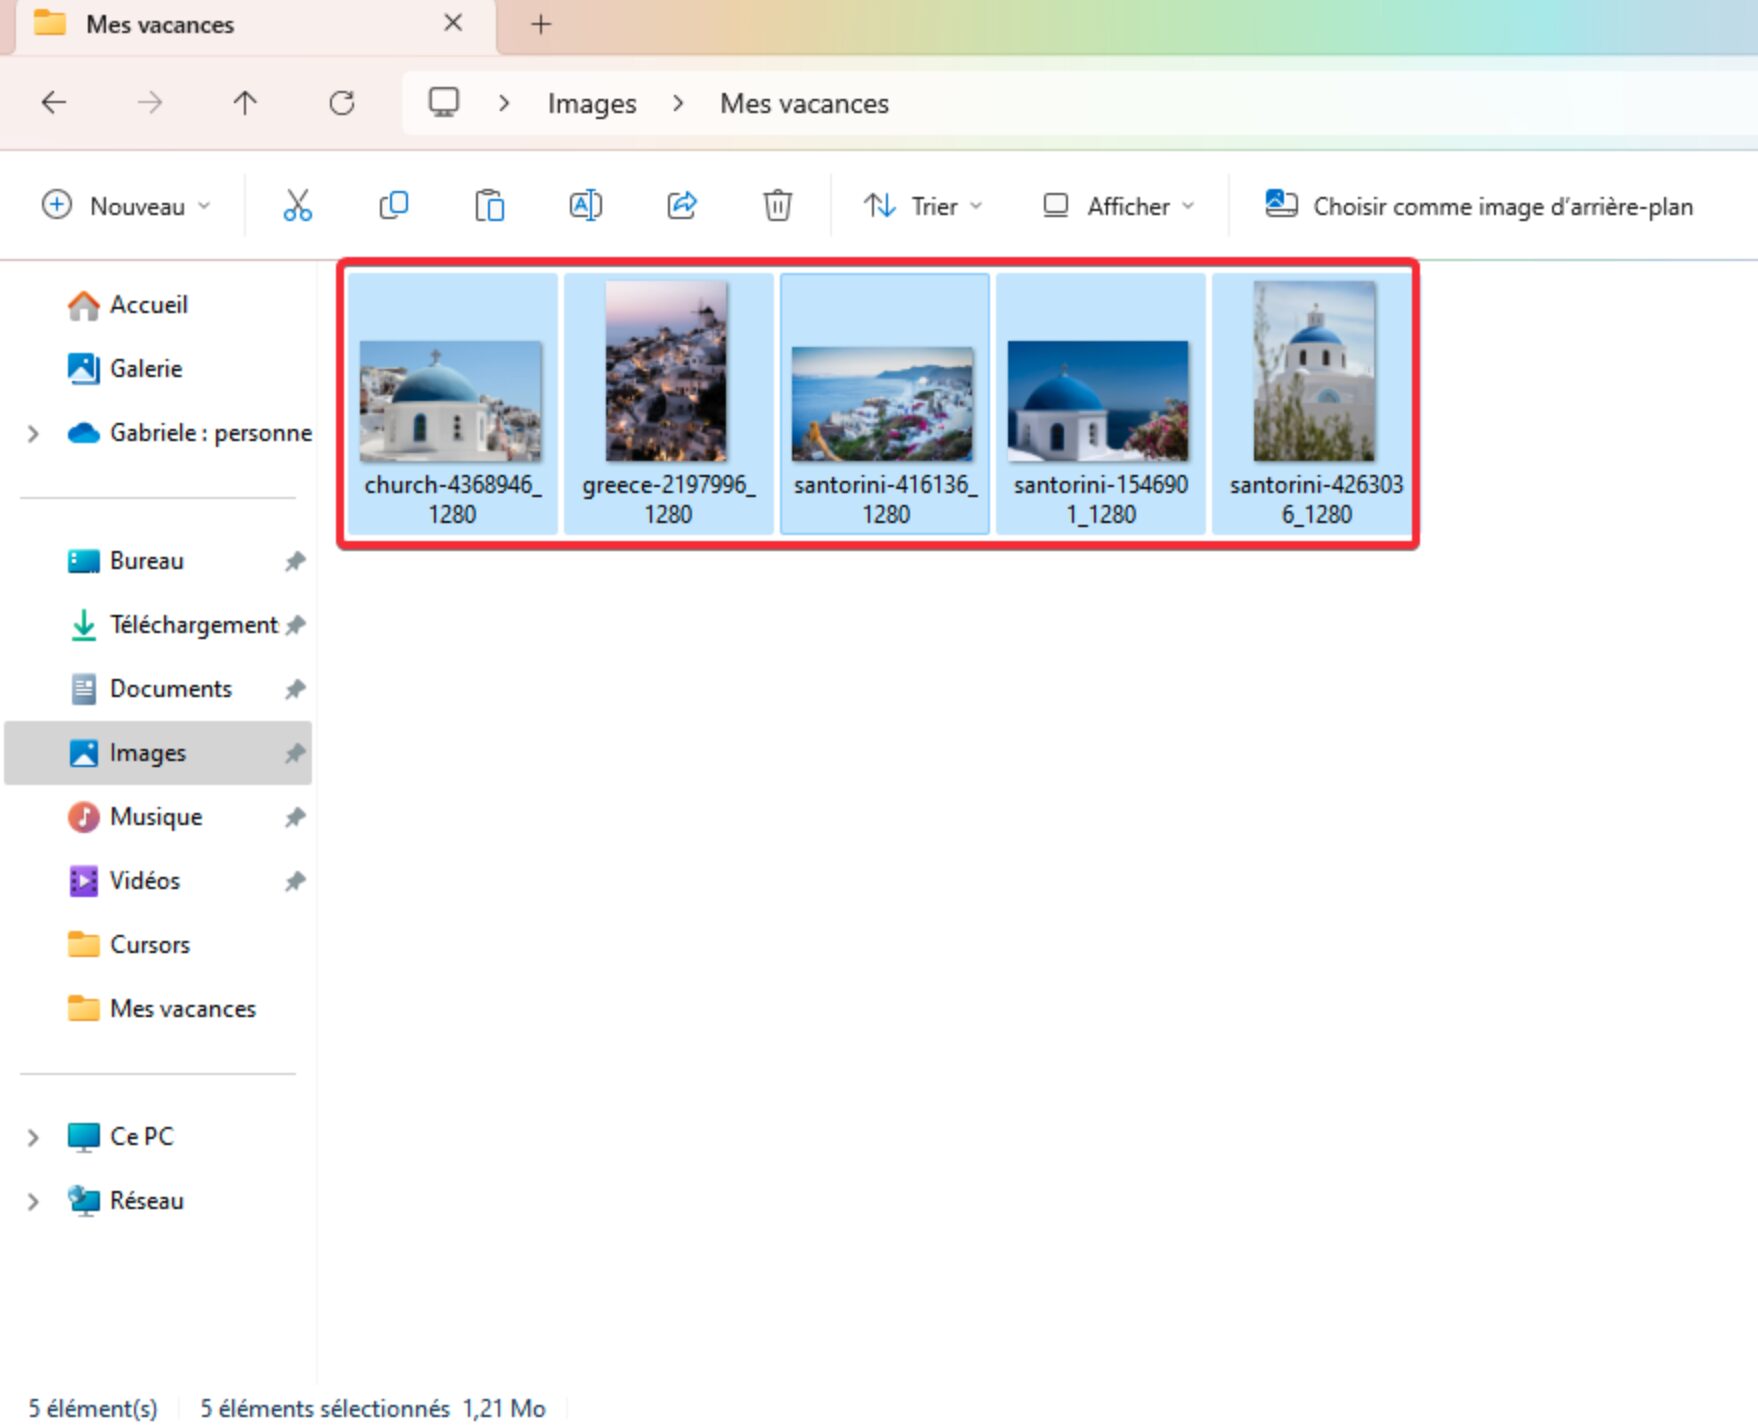1758x1427 pixels.
Task: Open Vidéos in the sidebar
Action: click(158, 881)
